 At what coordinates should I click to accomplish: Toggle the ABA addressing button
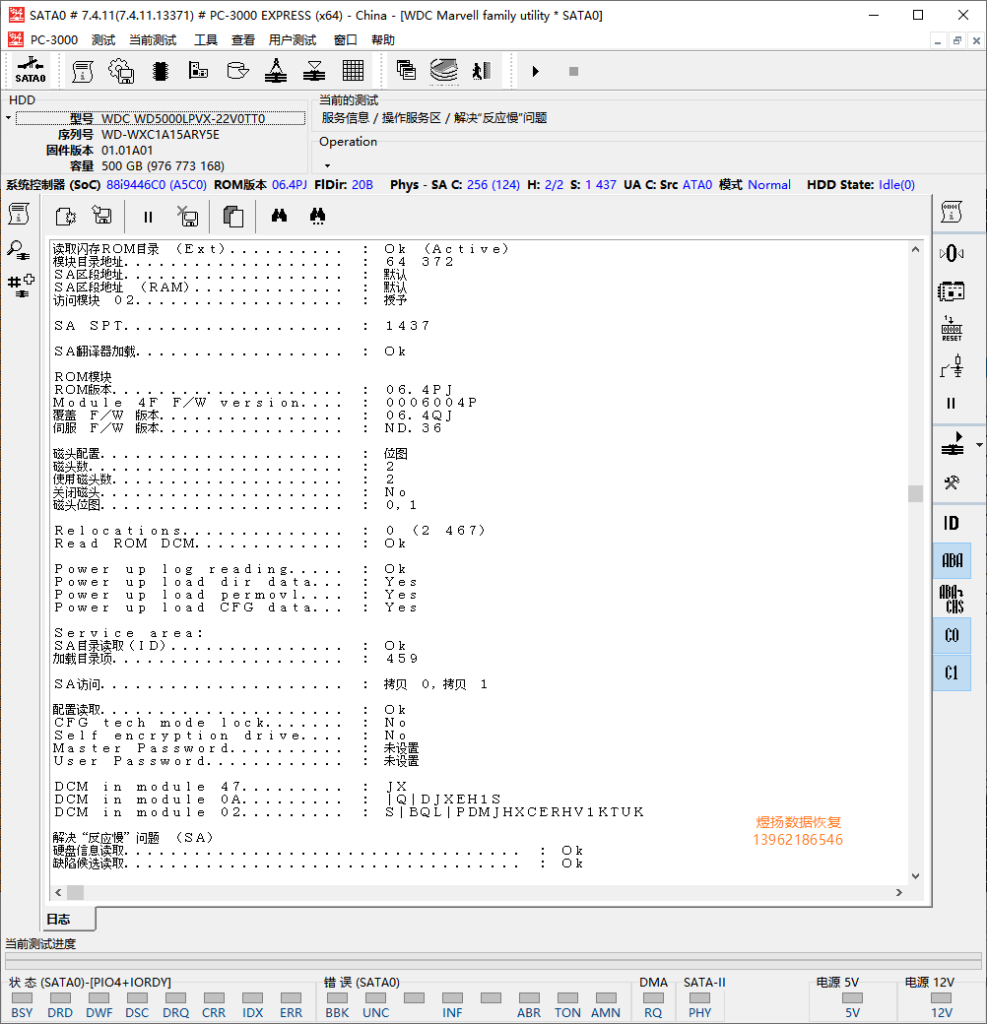tap(952, 560)
